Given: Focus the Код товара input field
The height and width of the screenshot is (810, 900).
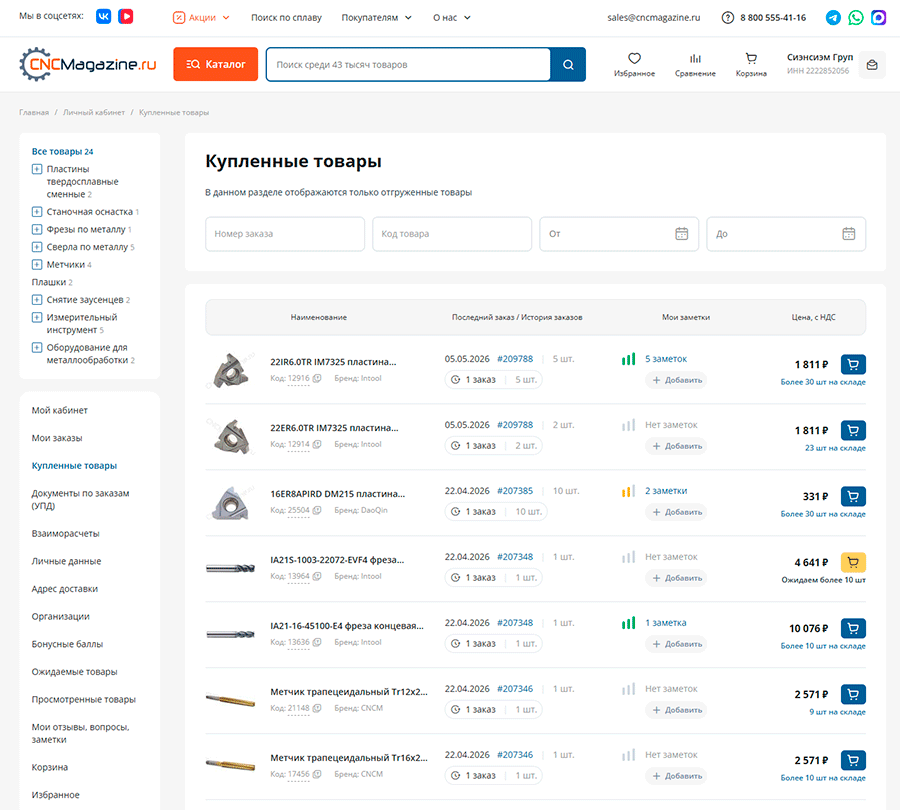Looking at the screenshot, I should click(452, 234).
